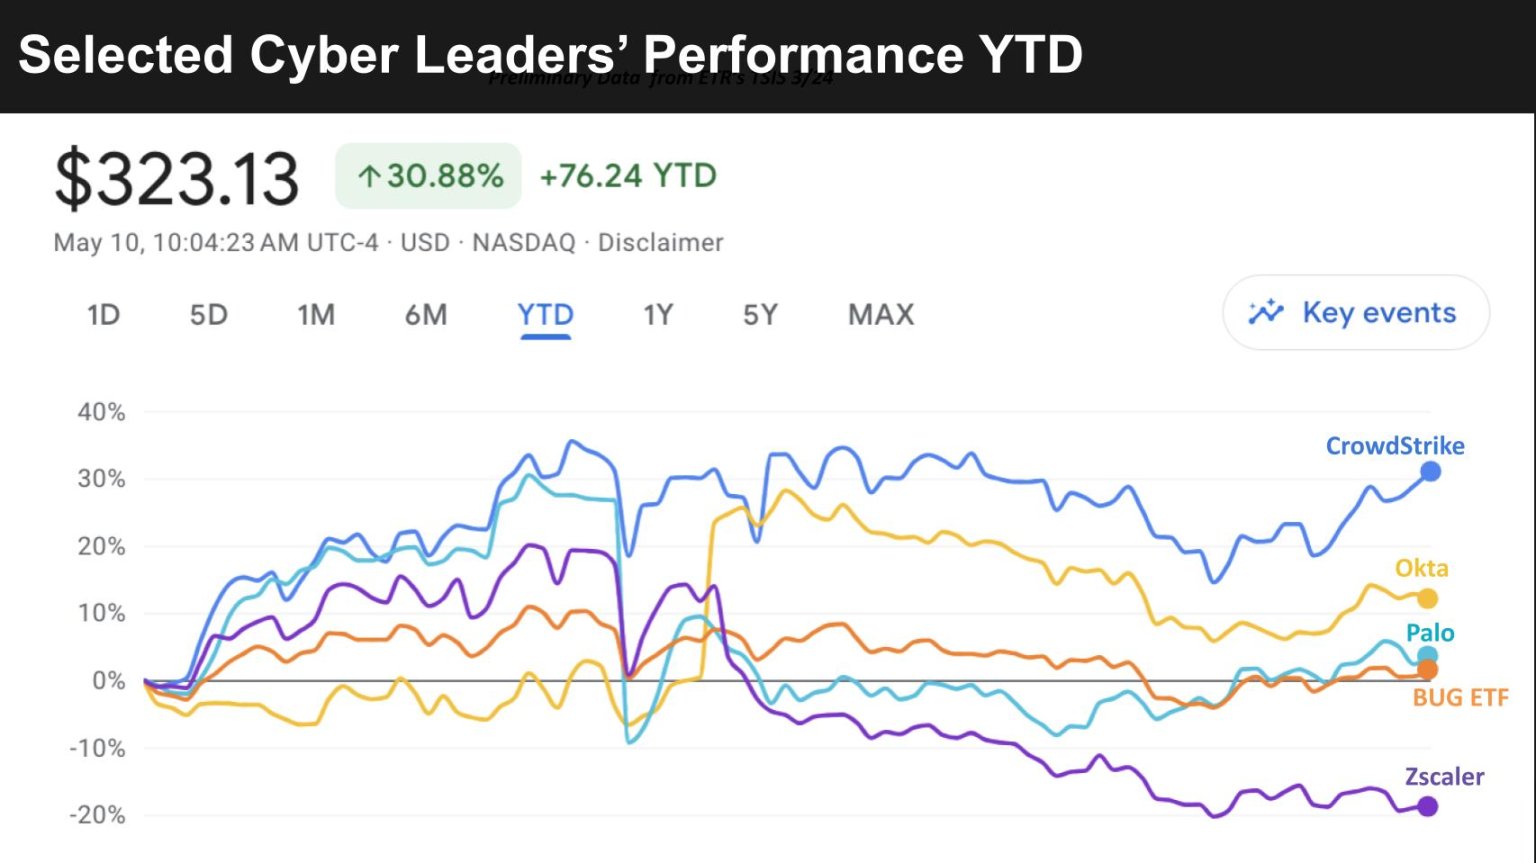Viewport: 1536px width, 863px height.
Task: Click the Okta yellow endpoint dot
Action: point(1427,599)
